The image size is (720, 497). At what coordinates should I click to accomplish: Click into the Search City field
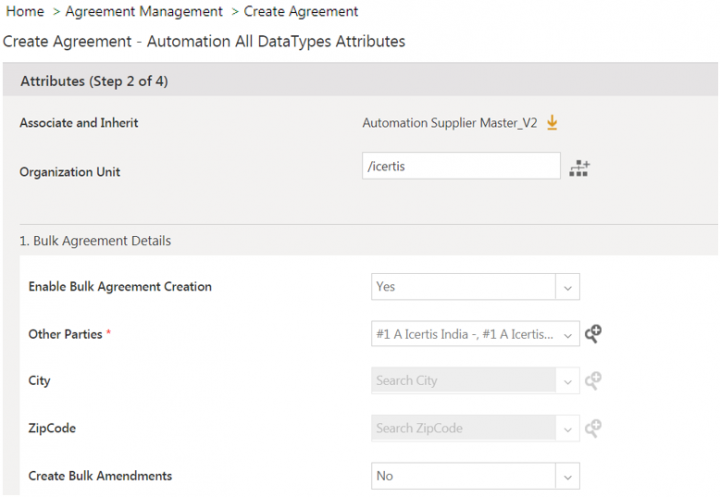coord(462,381)
